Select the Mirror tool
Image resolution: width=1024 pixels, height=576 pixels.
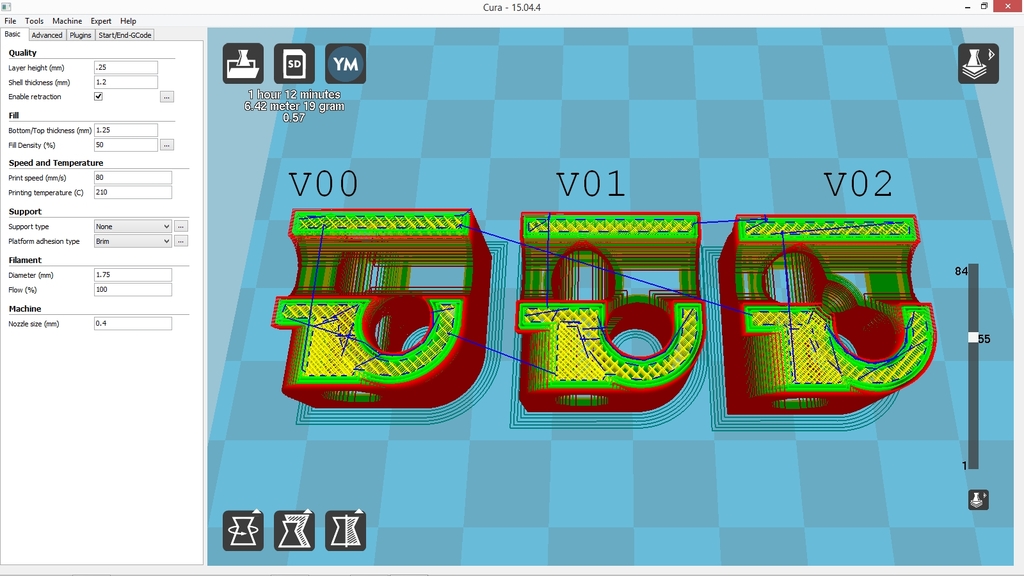coord(346,530)
